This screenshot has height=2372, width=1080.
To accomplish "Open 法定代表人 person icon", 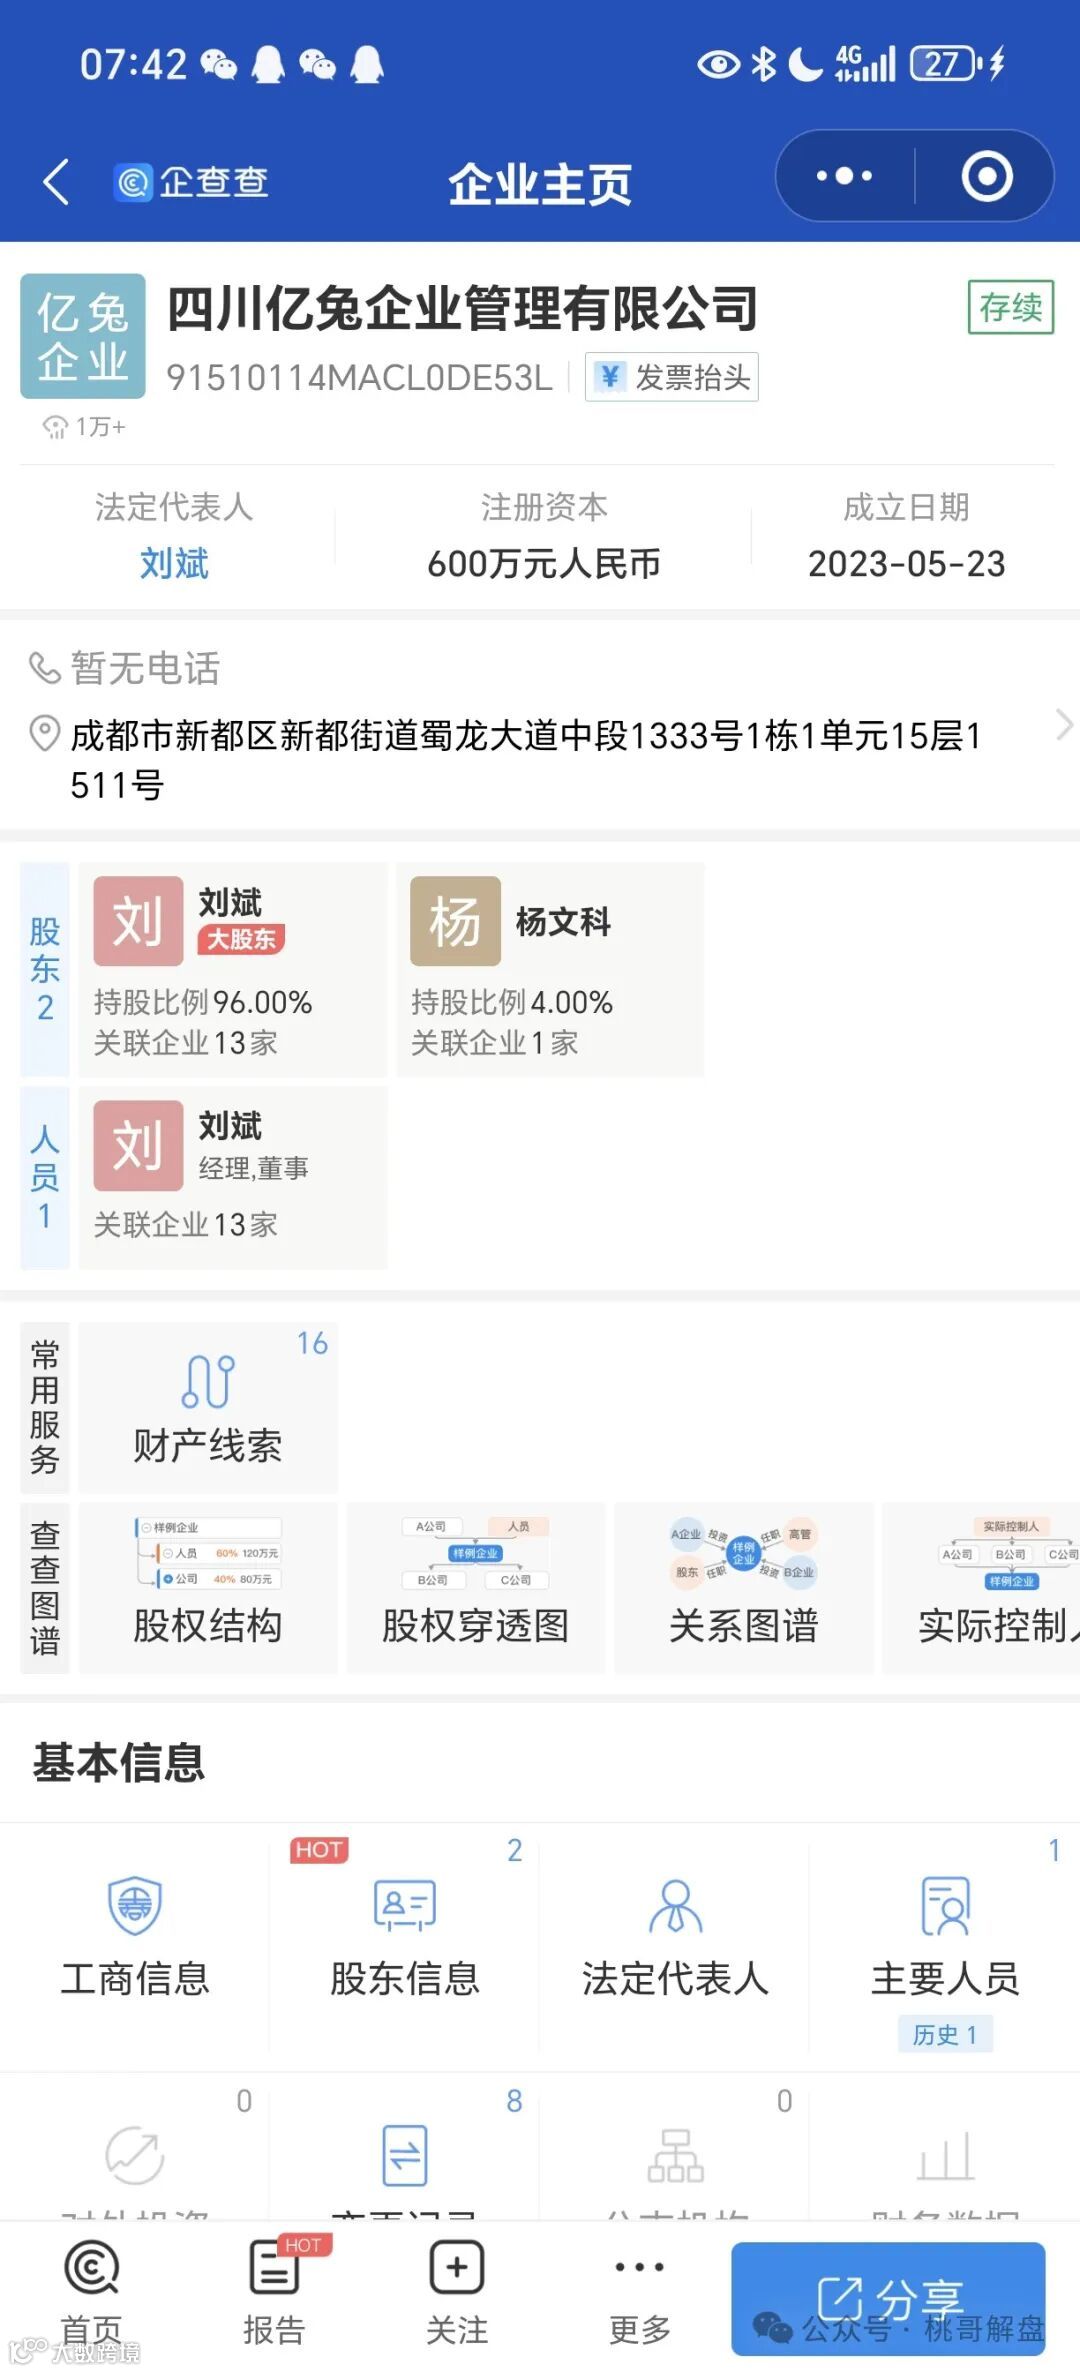I will coord(675,1905).
